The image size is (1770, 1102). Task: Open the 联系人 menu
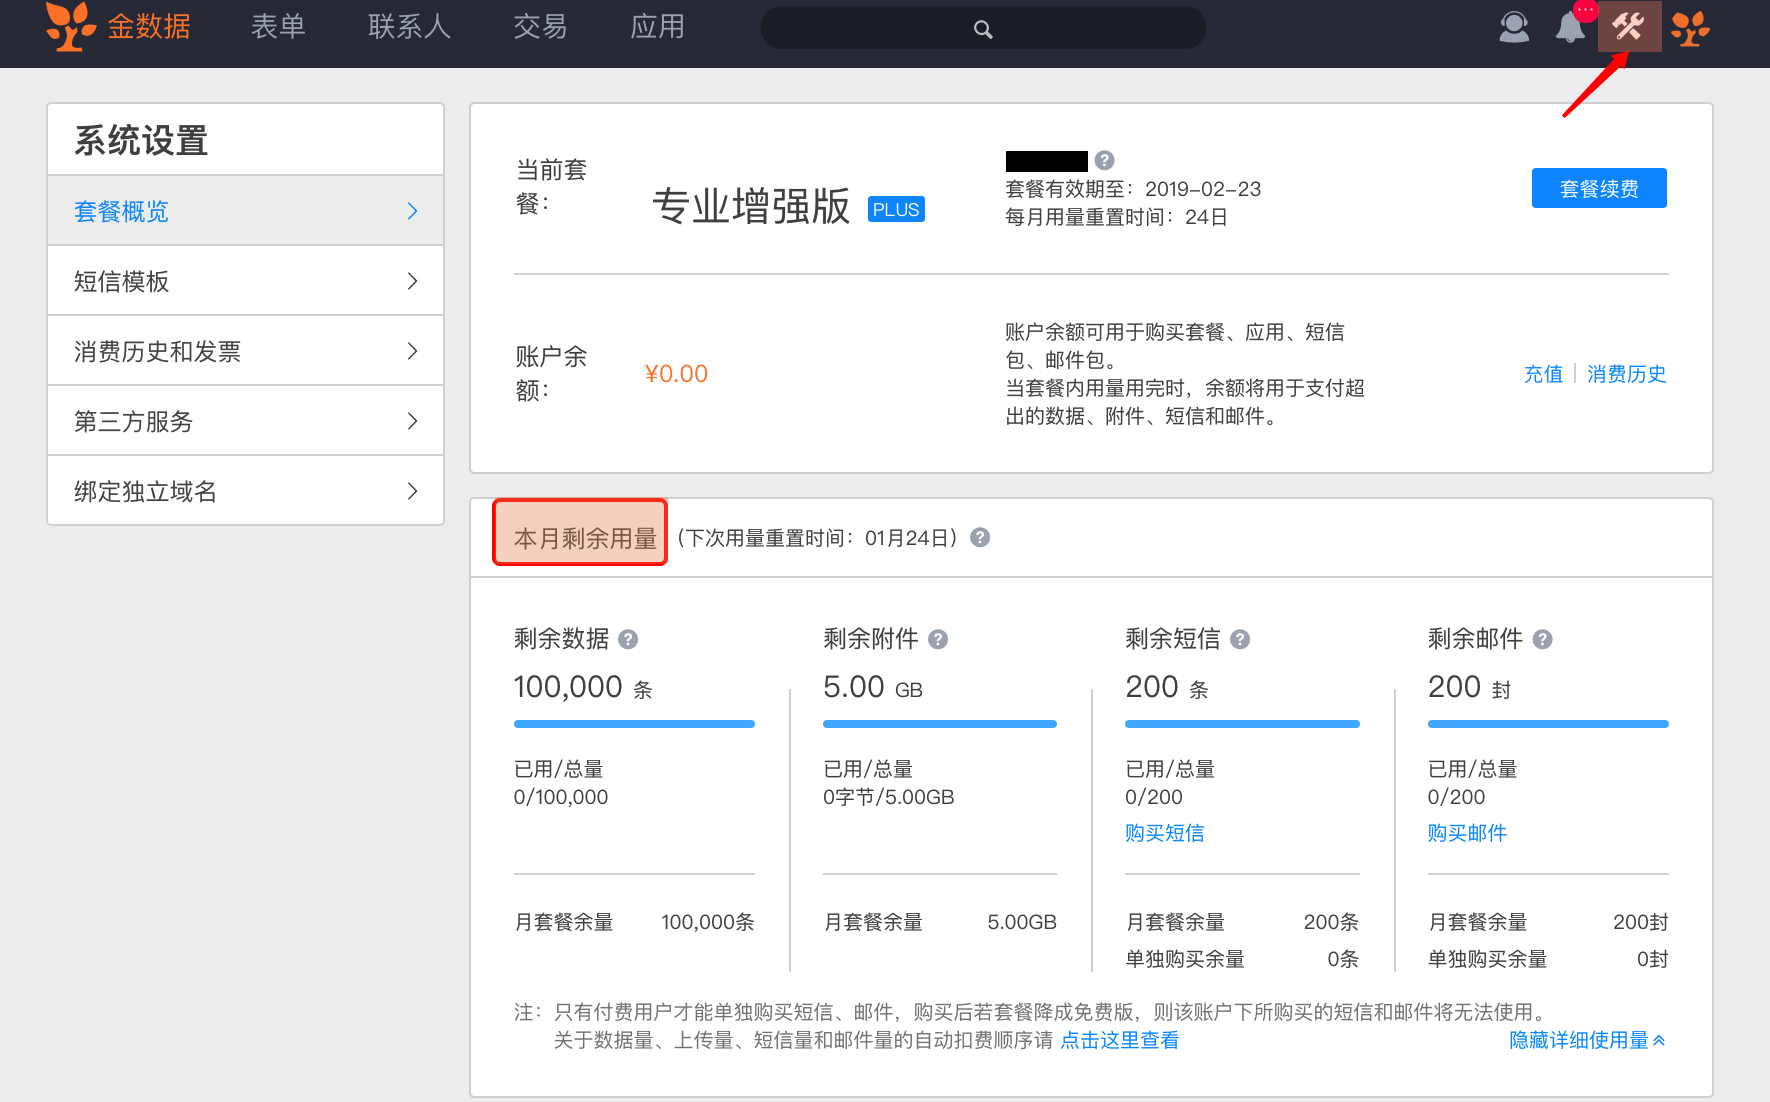(x=409, y=27)
